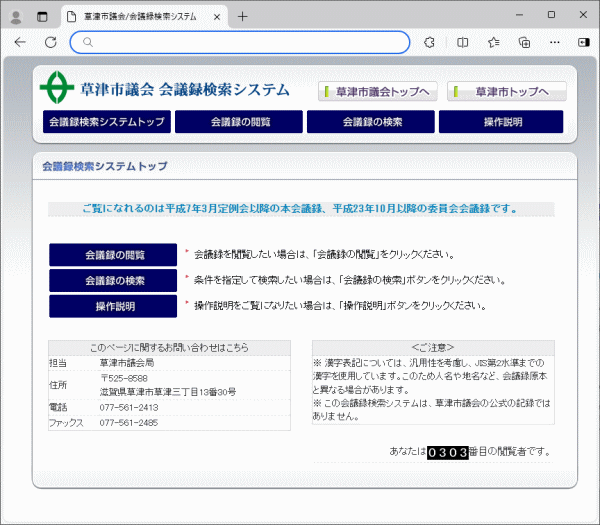This screenshot has width=600, height=525.
Task: Click the fax number 077-561-2485
Action: (129, 423)
